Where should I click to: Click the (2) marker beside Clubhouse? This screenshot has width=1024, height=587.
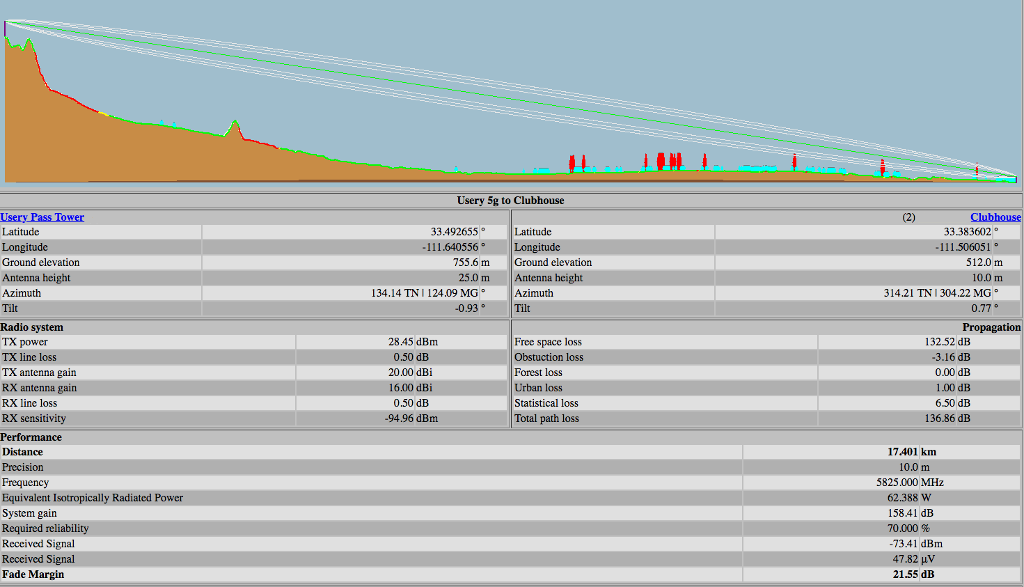908,217
